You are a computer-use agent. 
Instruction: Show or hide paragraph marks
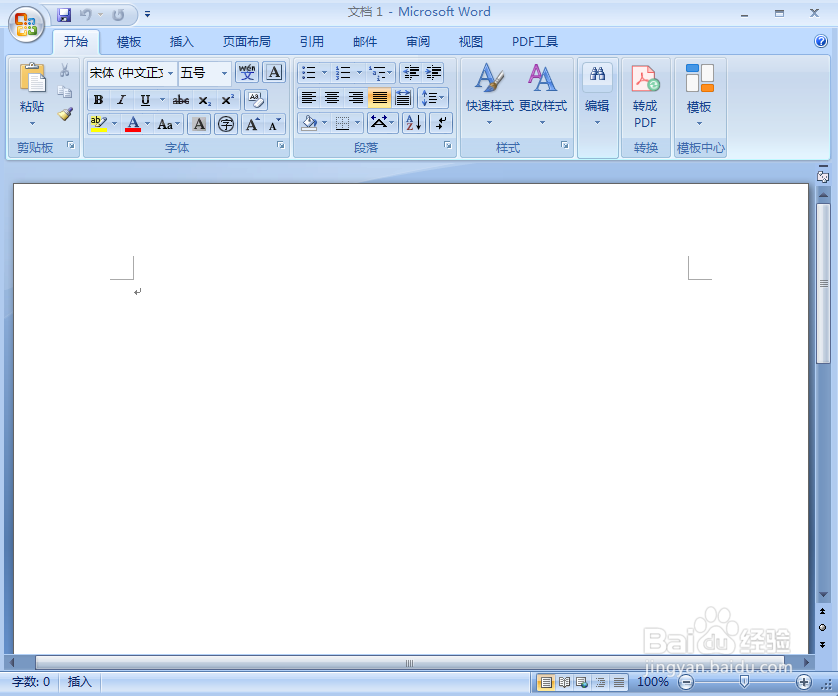(441, 123)
